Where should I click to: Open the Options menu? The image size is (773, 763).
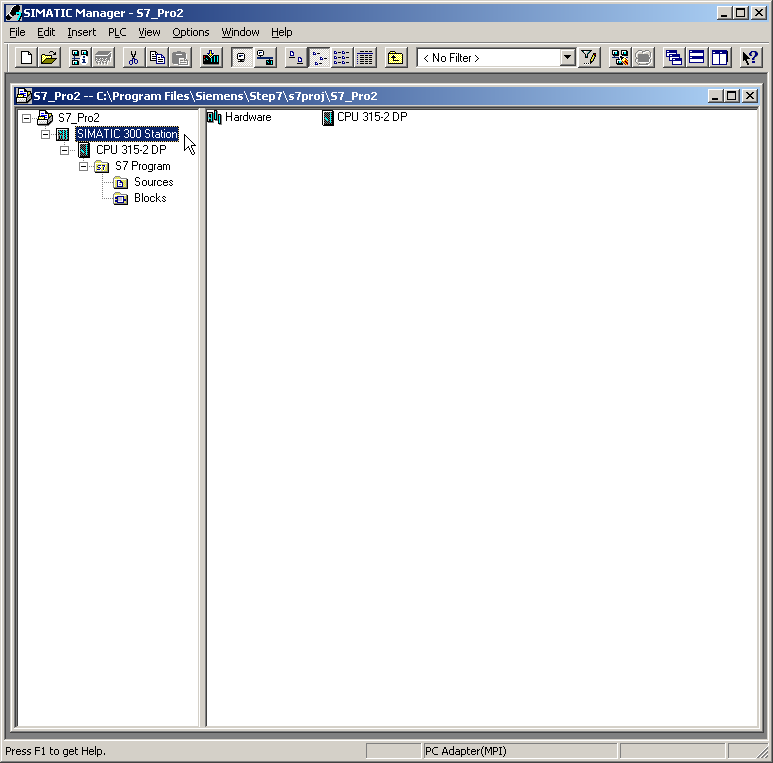pyautogui.click(x=190, y=32)
